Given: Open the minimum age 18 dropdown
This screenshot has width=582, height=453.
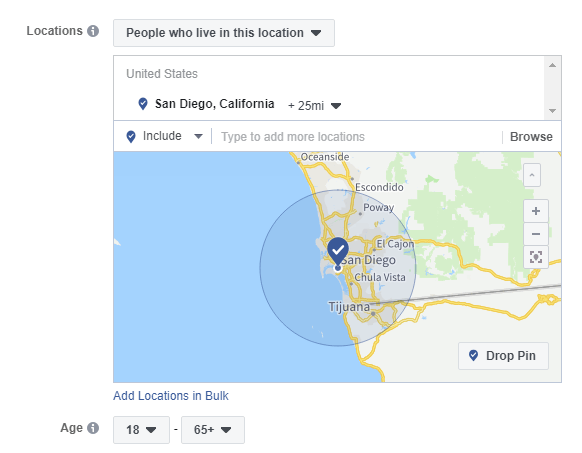Looking at the screenshot, I should tap(141, 430).
